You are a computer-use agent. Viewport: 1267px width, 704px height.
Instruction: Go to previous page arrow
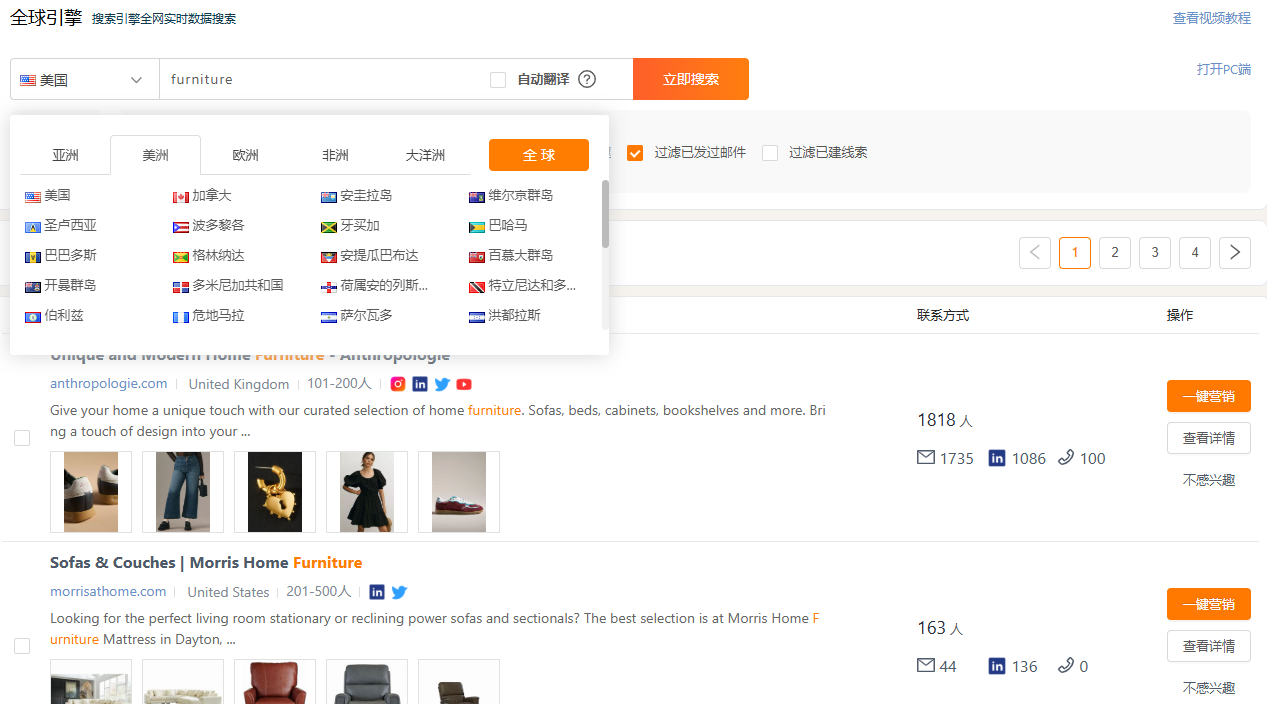1035,253
